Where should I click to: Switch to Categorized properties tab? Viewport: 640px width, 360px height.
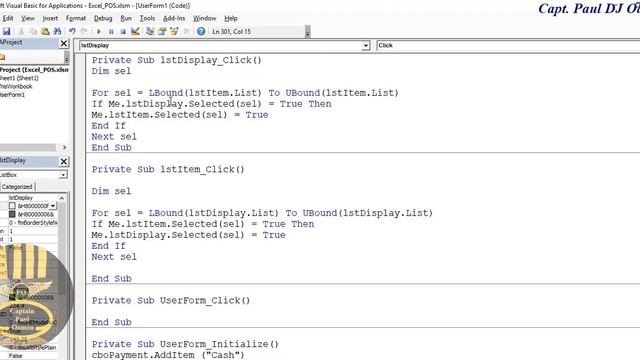tap(17, 187)
